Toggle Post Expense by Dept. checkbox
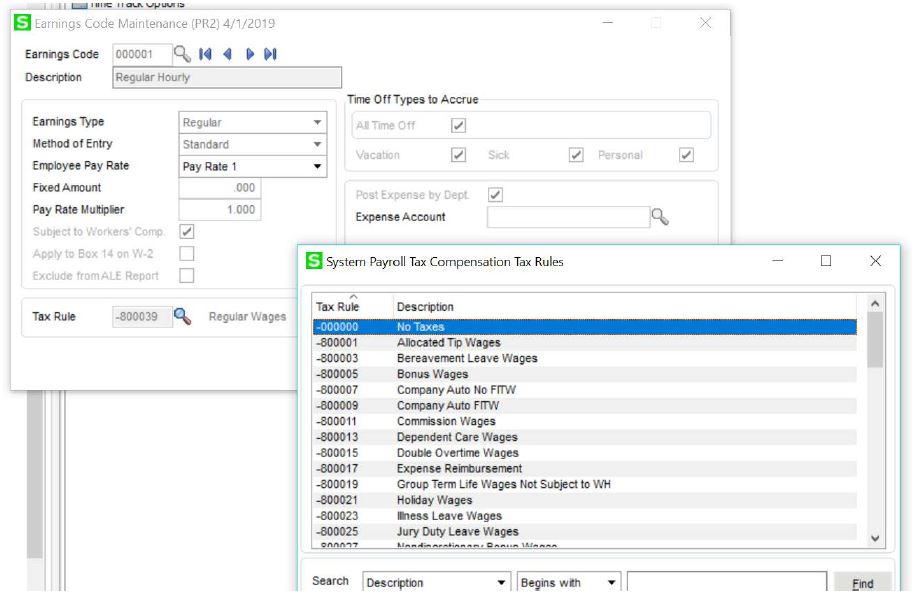 tap(495, 194)
